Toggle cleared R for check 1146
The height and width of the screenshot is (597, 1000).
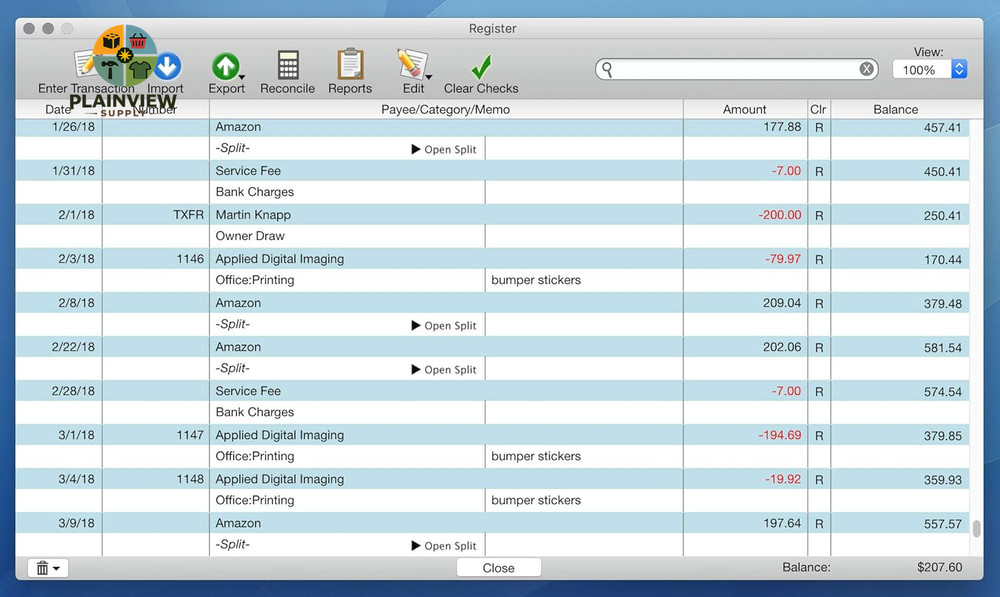[x=819, y=259]
